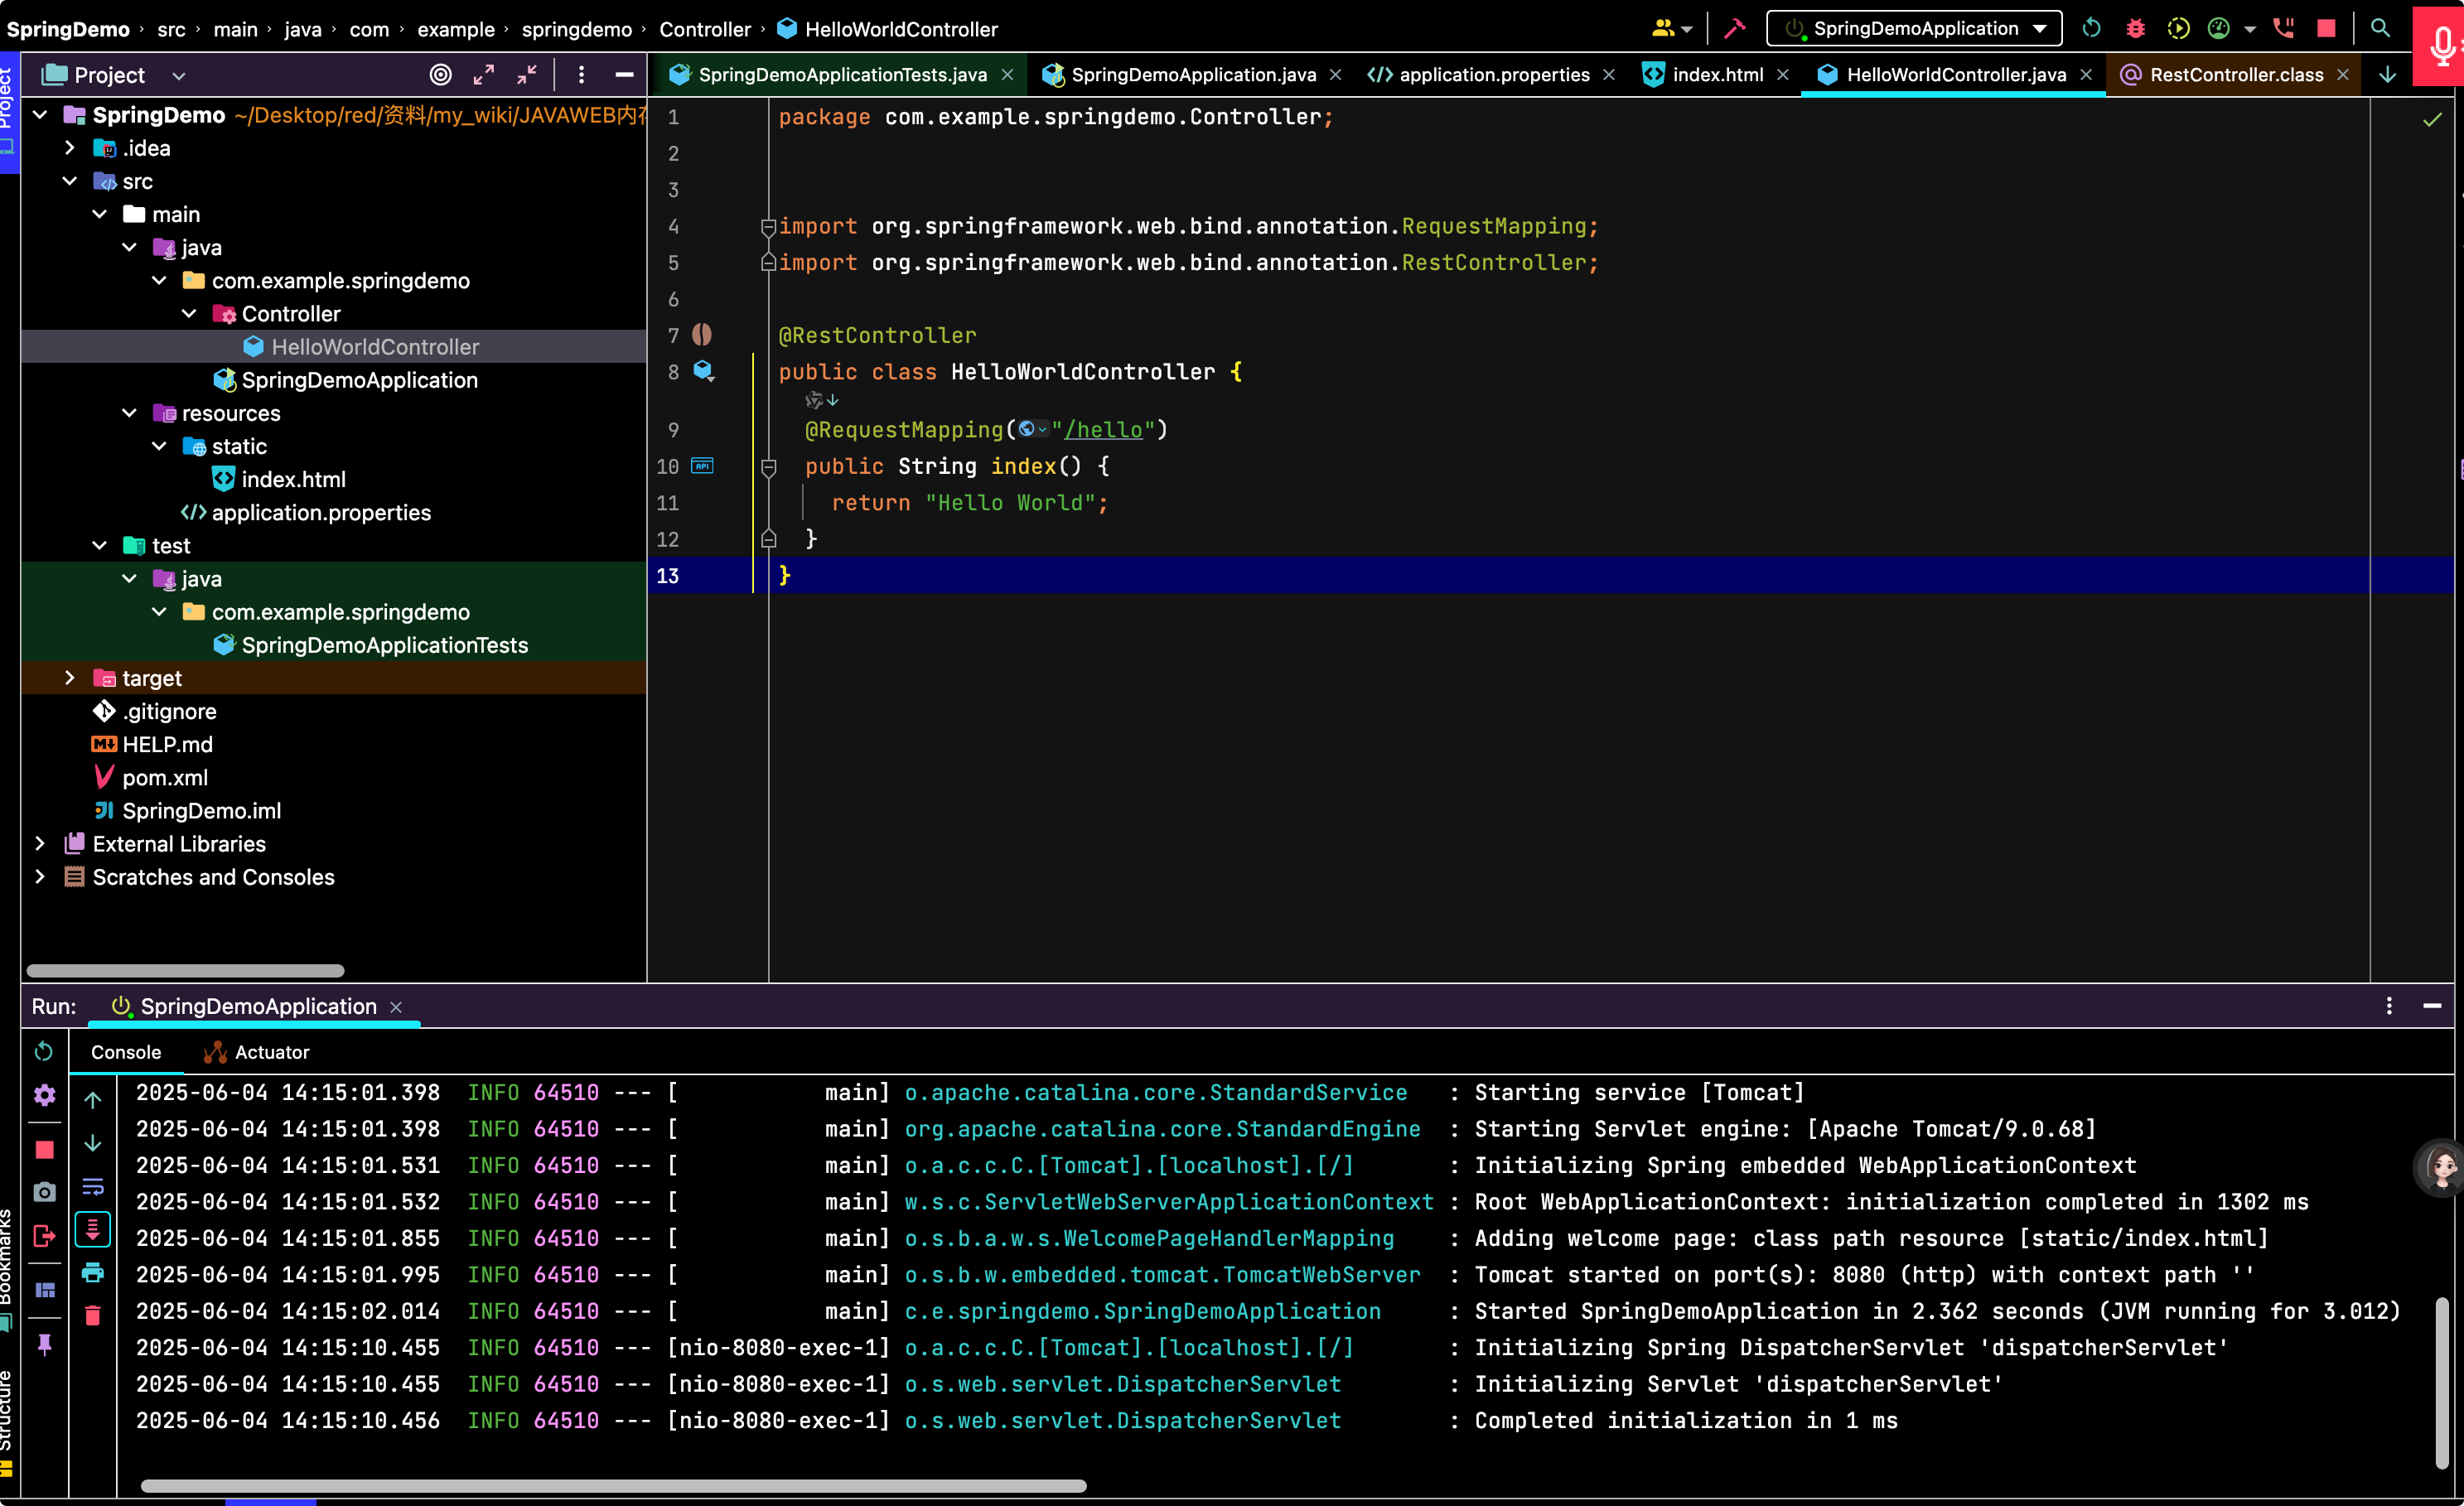
Task: Click the thread dump camera icon
Action: coord(44,1192)
